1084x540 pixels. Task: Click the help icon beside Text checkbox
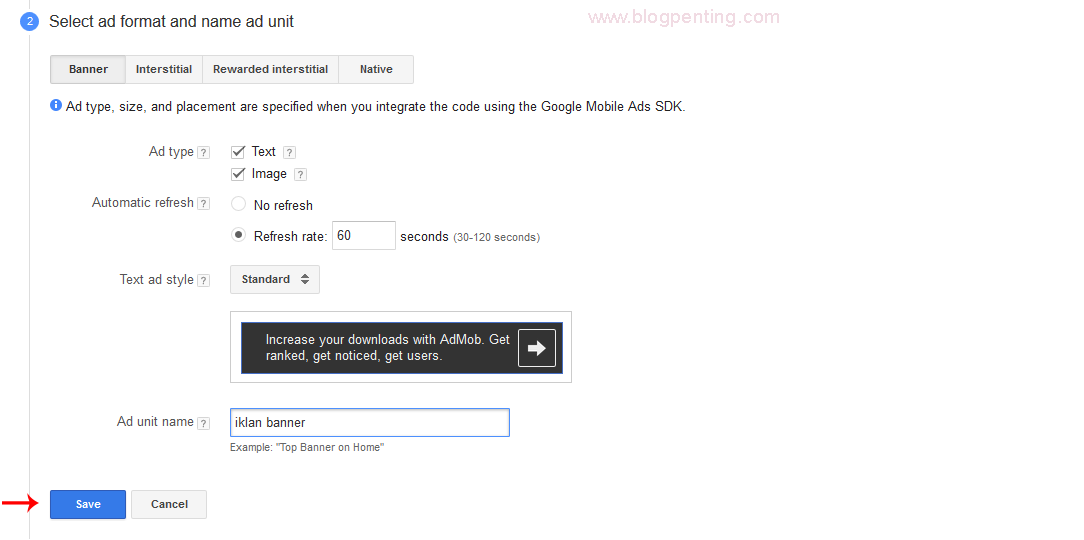tap(289, 153)
